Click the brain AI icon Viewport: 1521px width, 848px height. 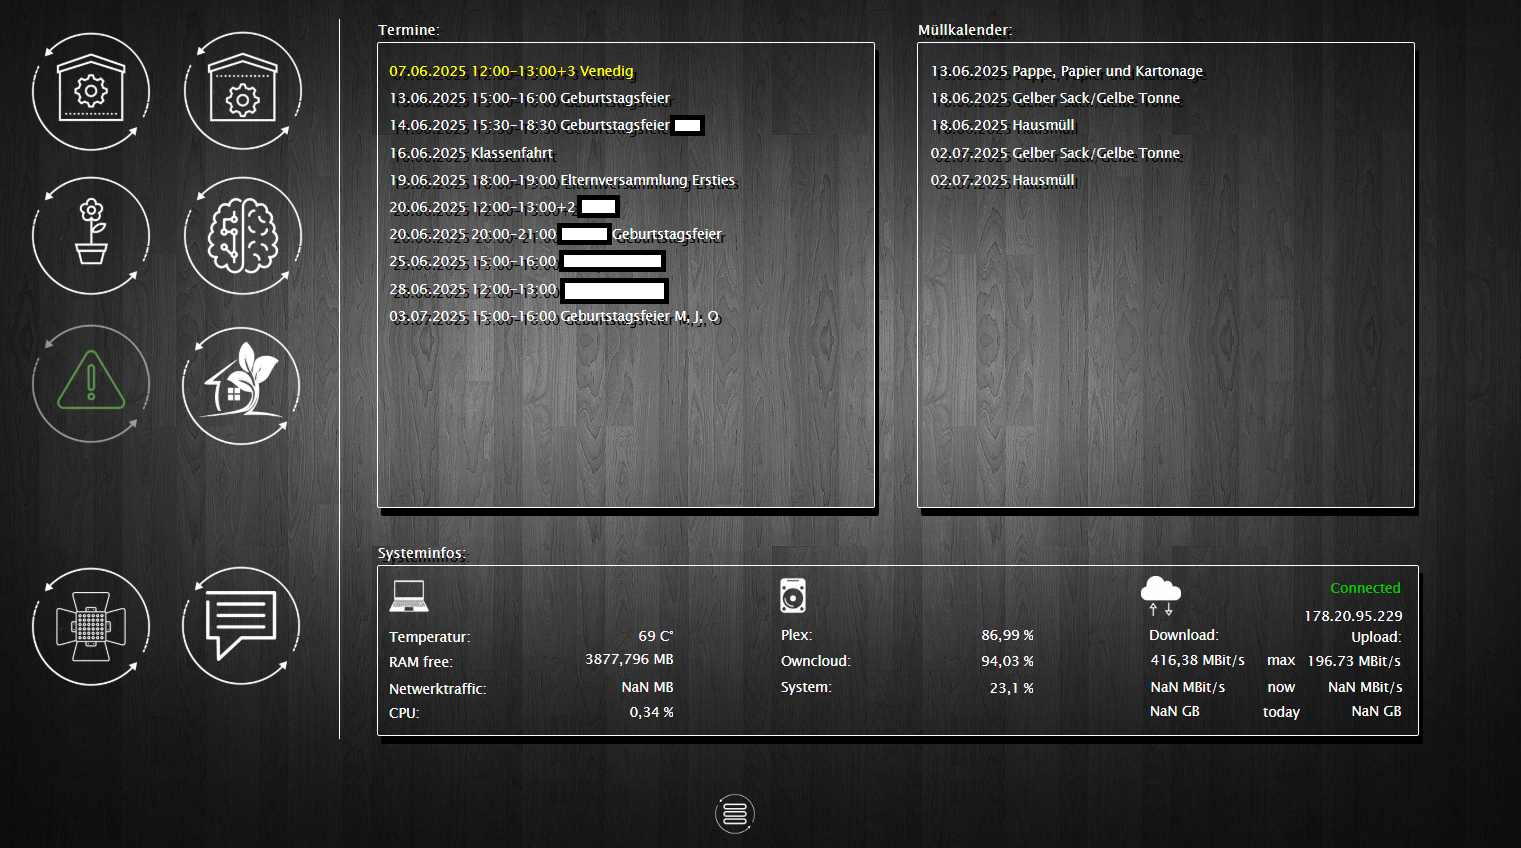click(242, 236)
